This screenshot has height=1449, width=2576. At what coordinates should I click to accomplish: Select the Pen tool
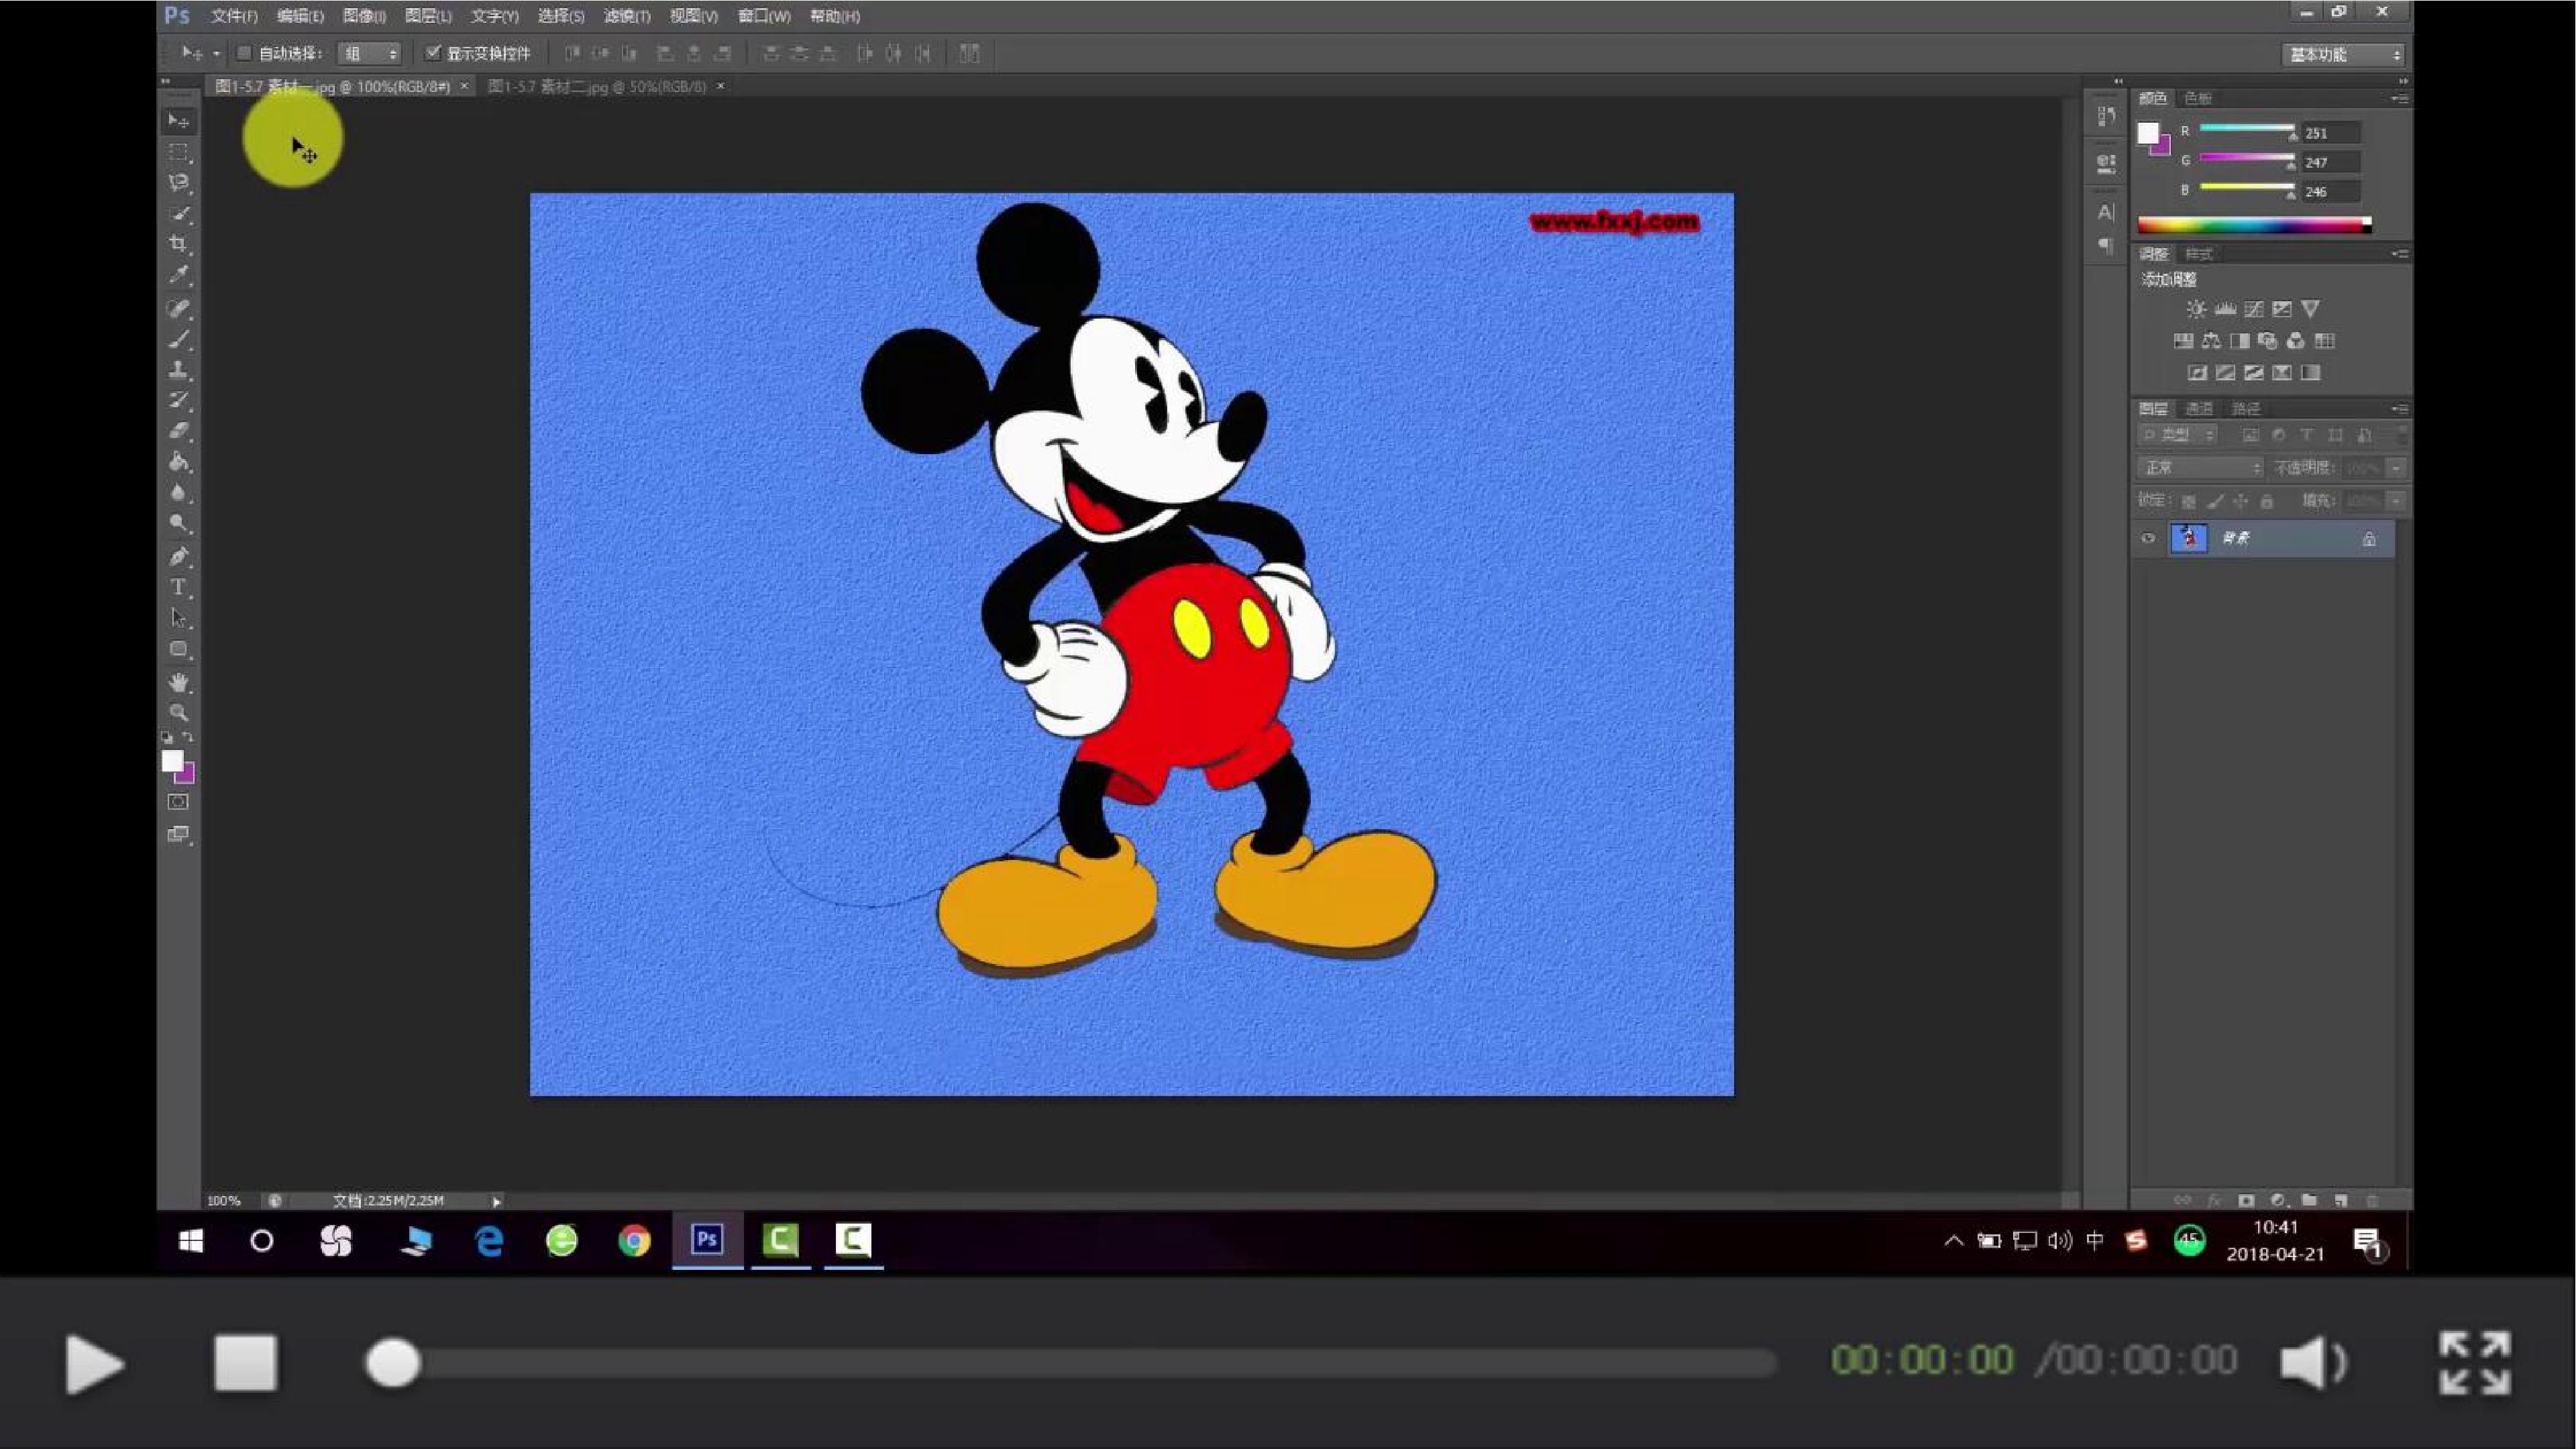[179, 557]
